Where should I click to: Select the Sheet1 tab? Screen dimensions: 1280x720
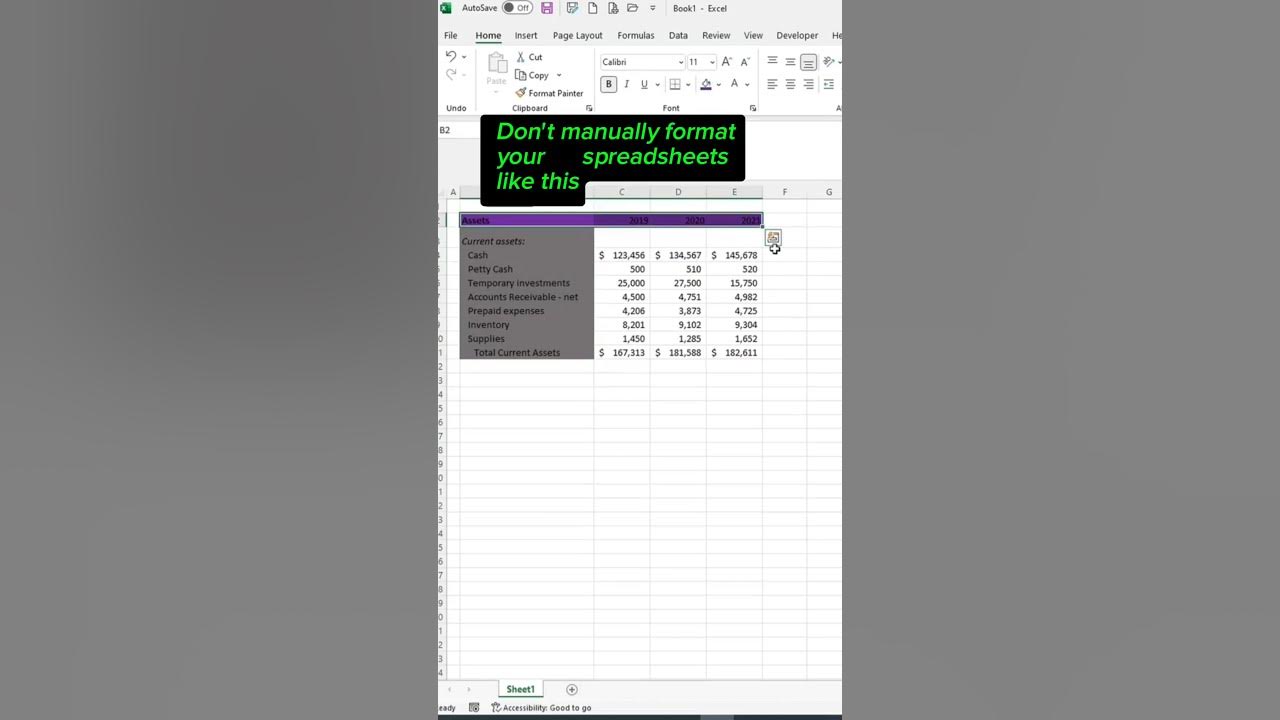pyautogui.click(x=520, y=689)
